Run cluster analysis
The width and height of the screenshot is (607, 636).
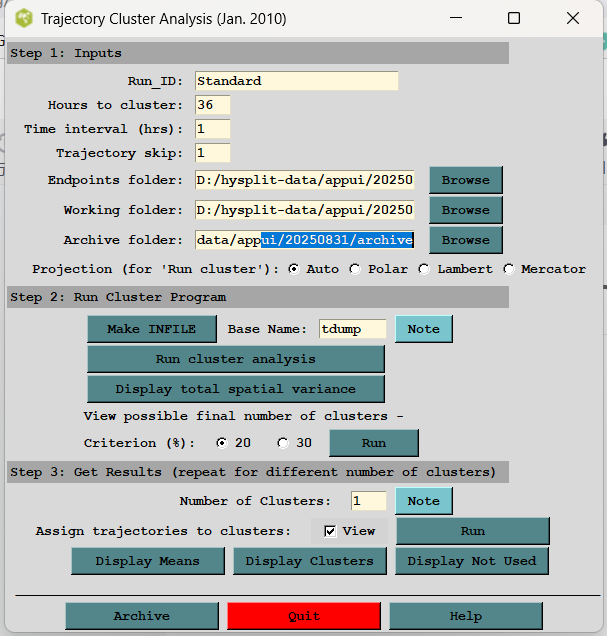pyautogui.click(x=236, y=359)
